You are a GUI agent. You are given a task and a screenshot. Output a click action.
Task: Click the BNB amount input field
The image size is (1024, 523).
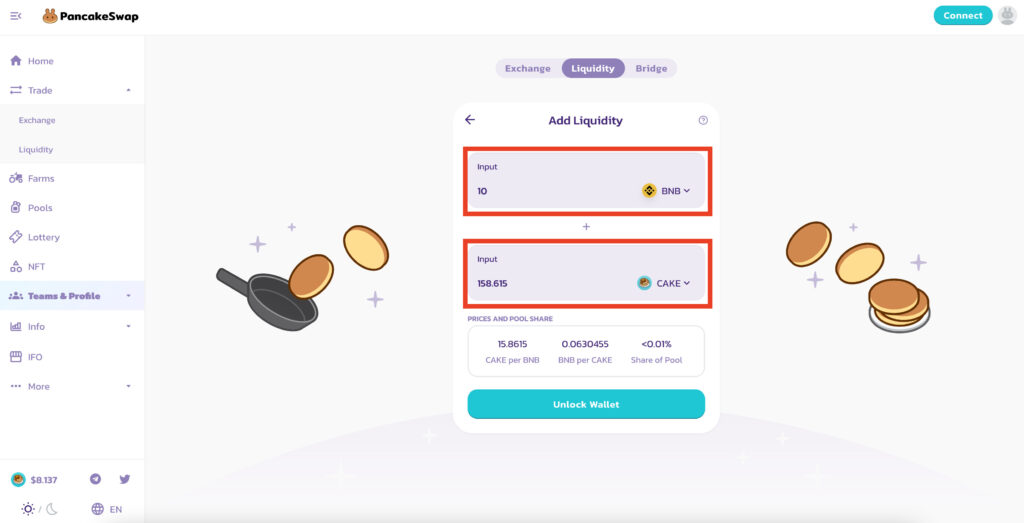click(555, 191)
